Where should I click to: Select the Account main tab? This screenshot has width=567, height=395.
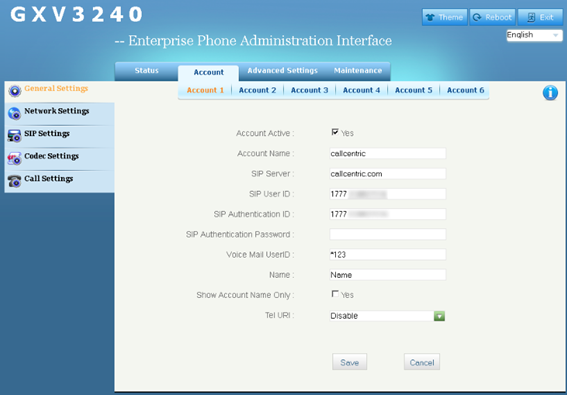(x=209, y=72)
